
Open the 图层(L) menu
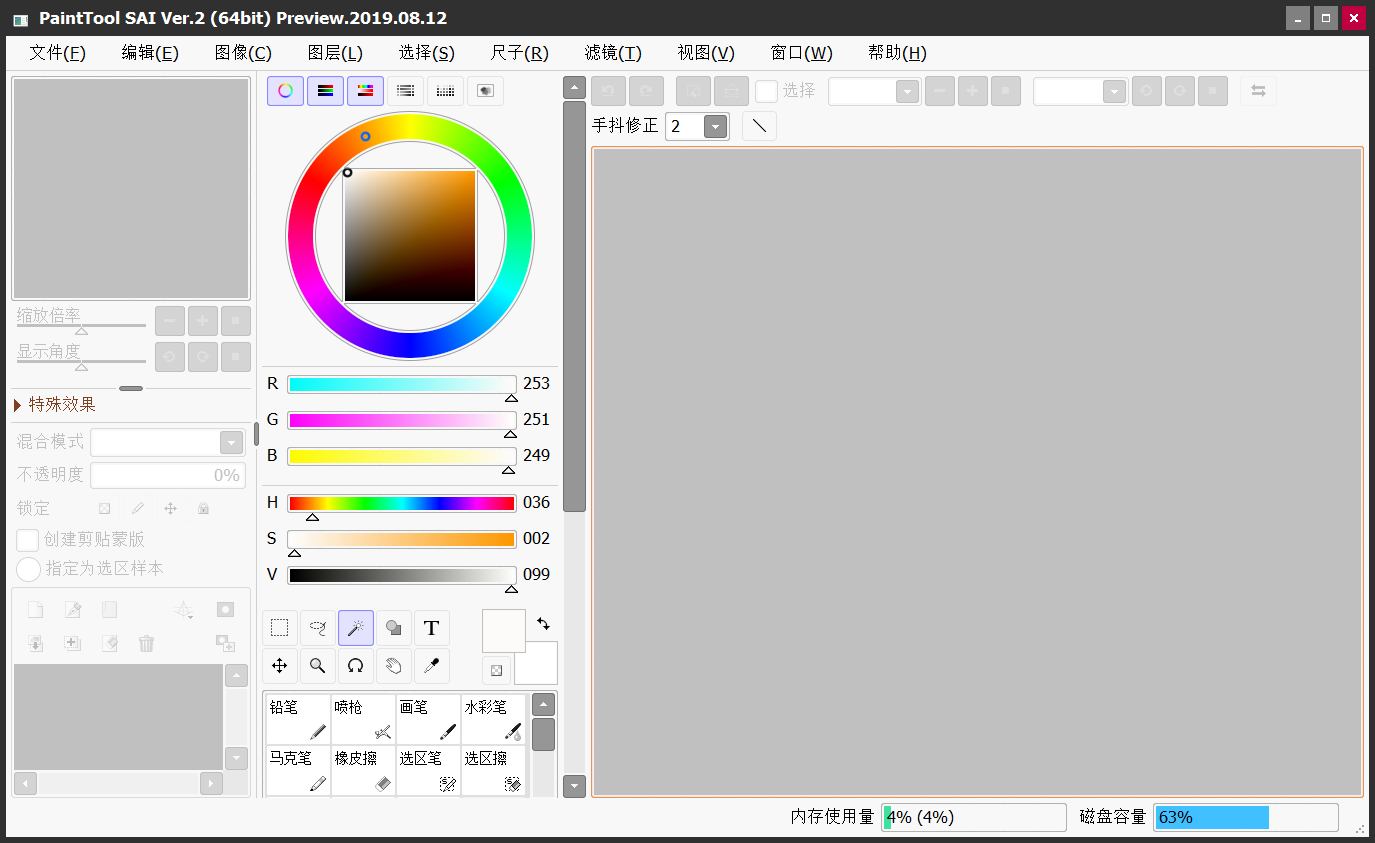(x=335, y=53)
